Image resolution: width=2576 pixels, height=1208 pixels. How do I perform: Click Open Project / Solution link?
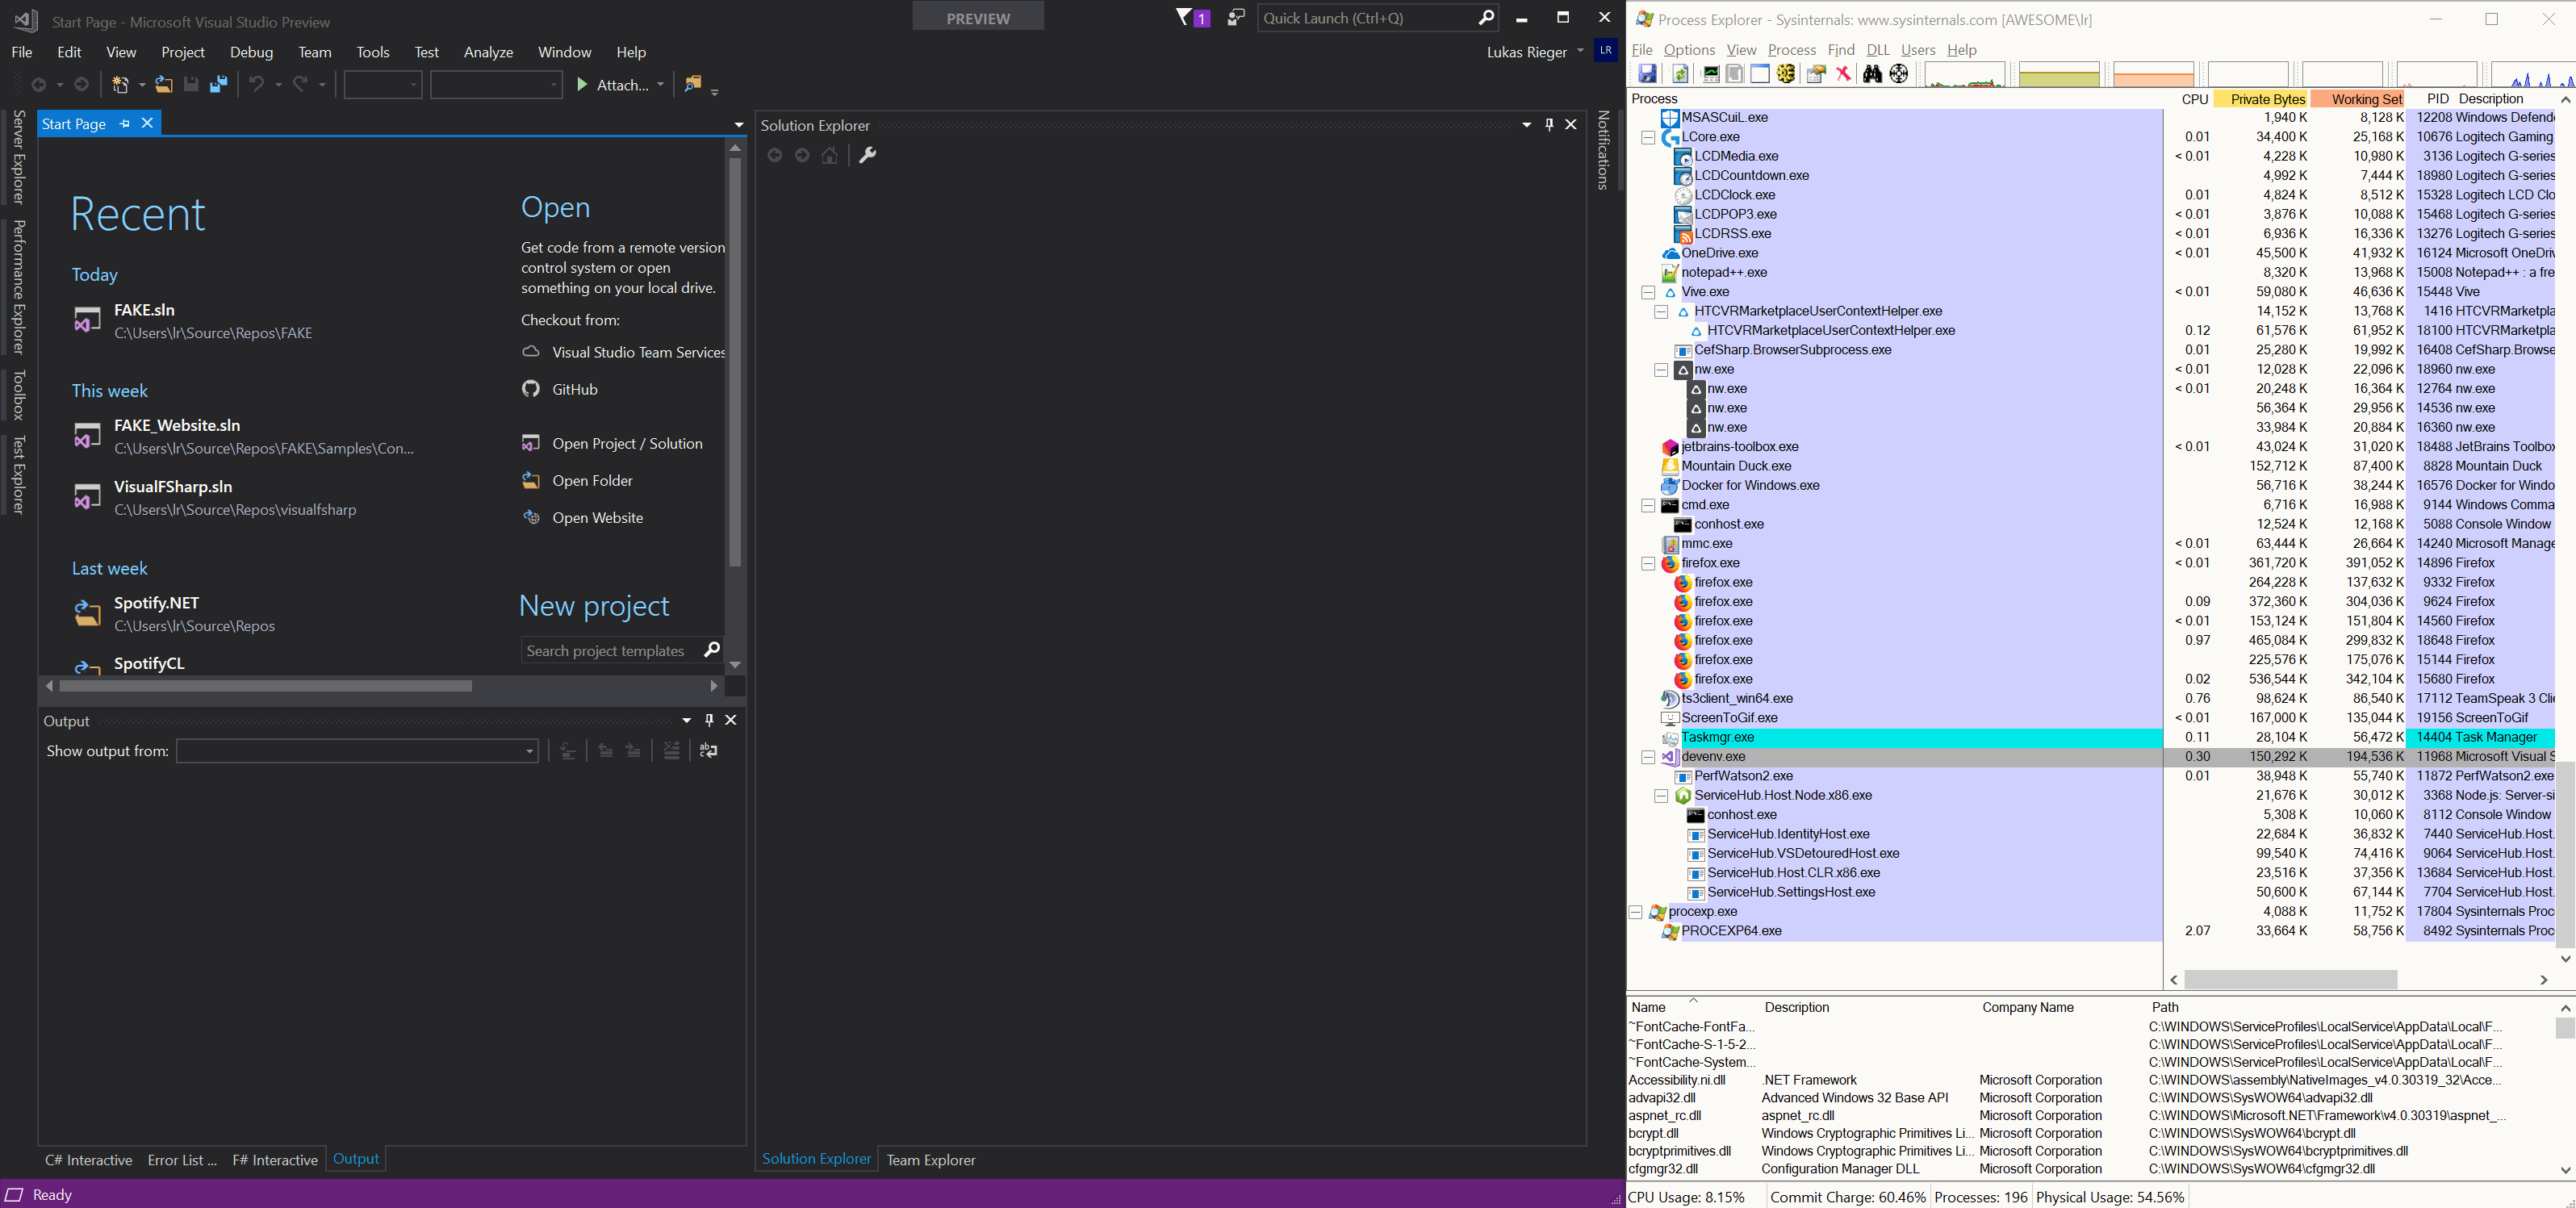tap(627, 443)
